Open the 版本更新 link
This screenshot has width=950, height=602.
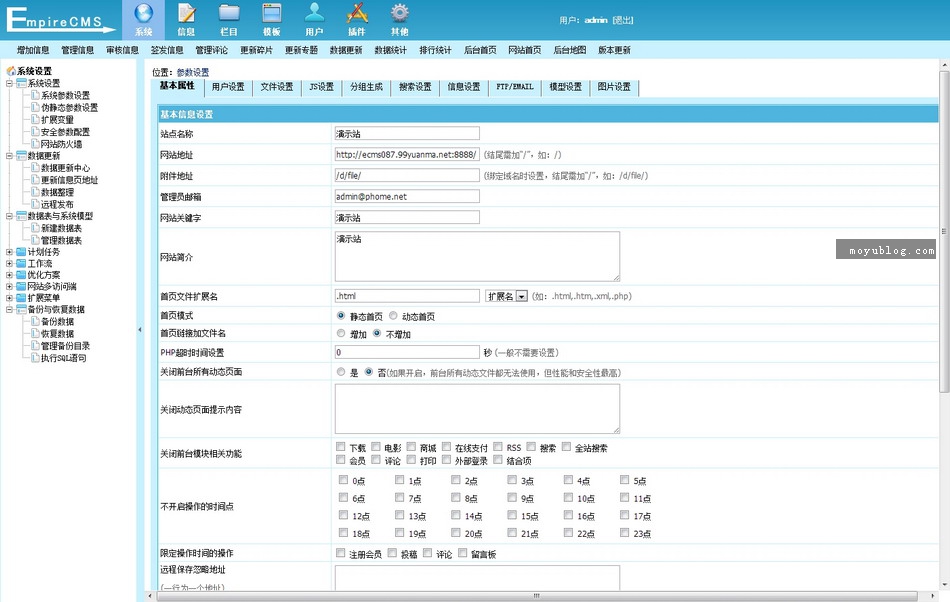[x=614, y=50]
